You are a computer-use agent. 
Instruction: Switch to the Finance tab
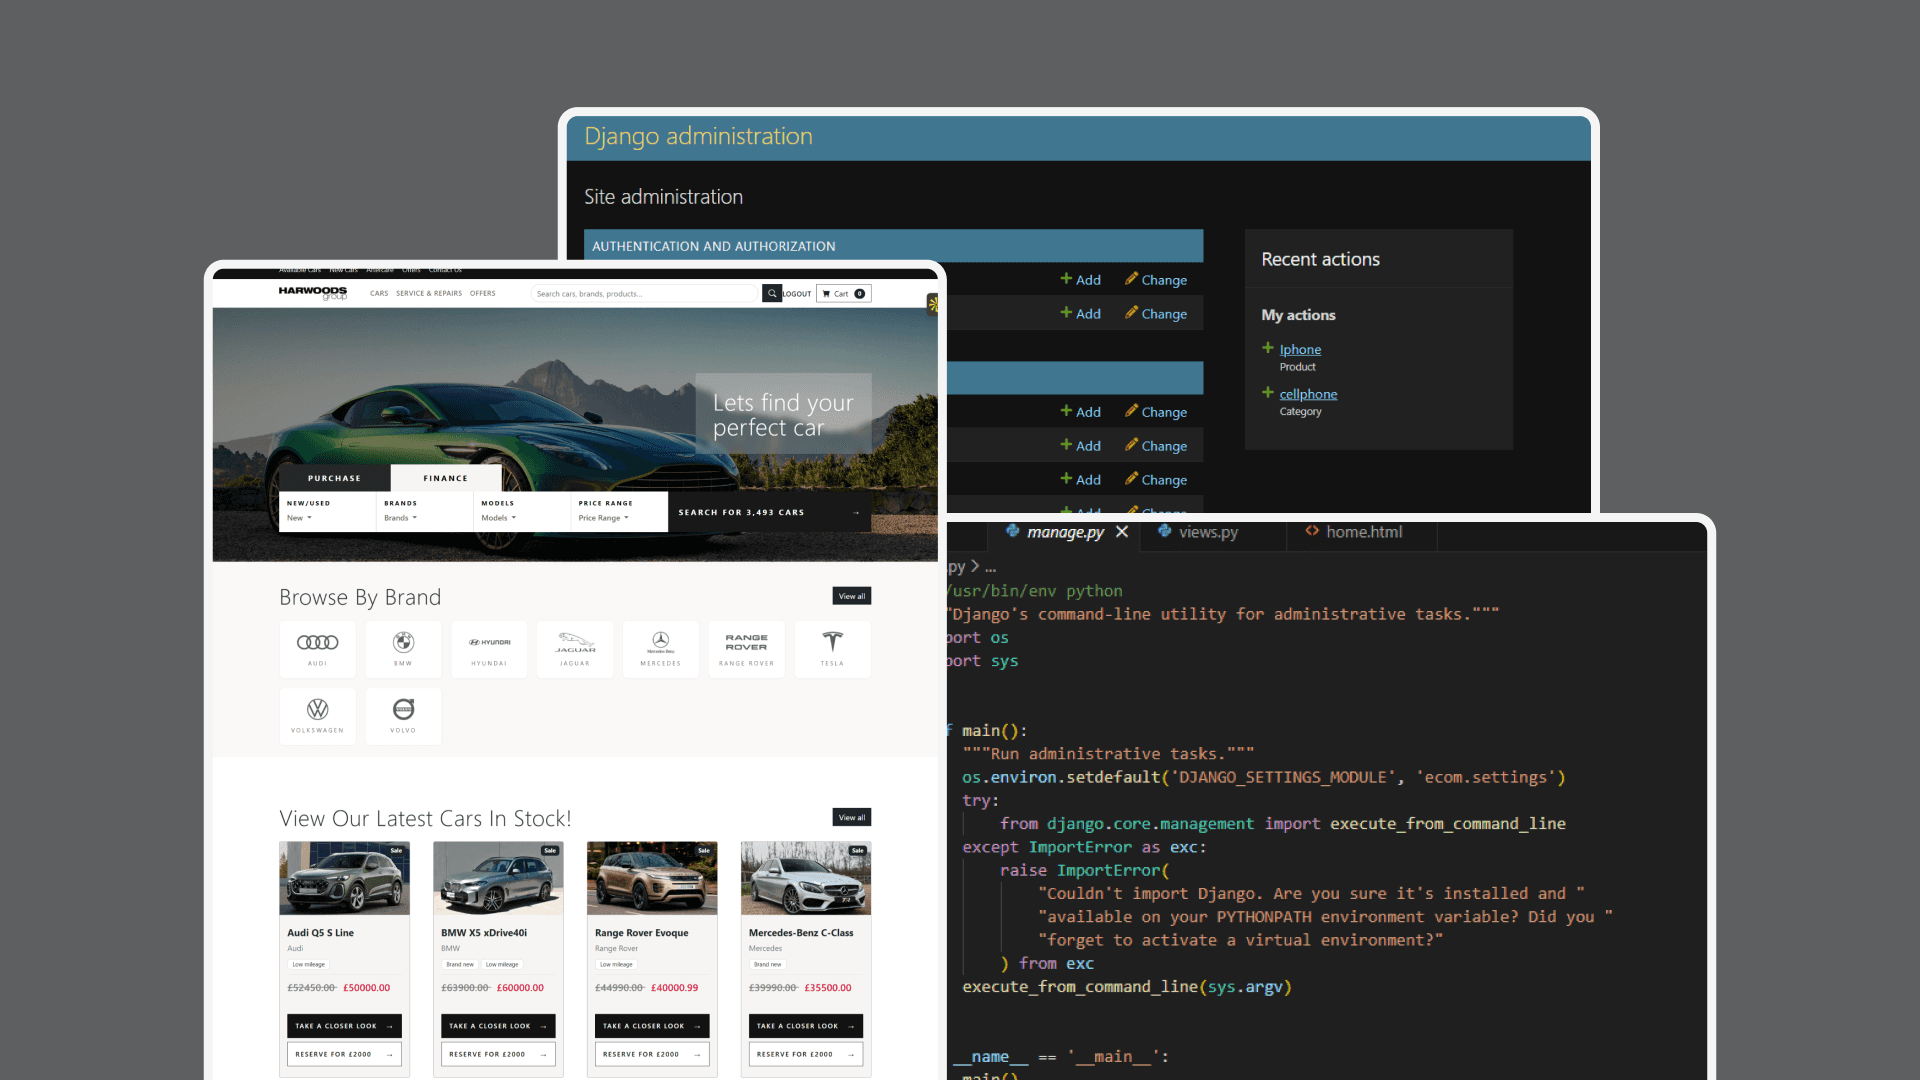445,478
